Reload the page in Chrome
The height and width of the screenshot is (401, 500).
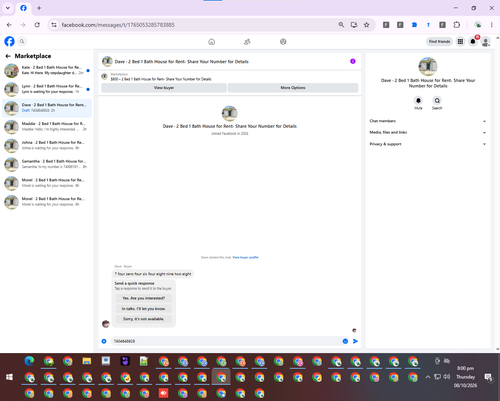coord(37,25)
